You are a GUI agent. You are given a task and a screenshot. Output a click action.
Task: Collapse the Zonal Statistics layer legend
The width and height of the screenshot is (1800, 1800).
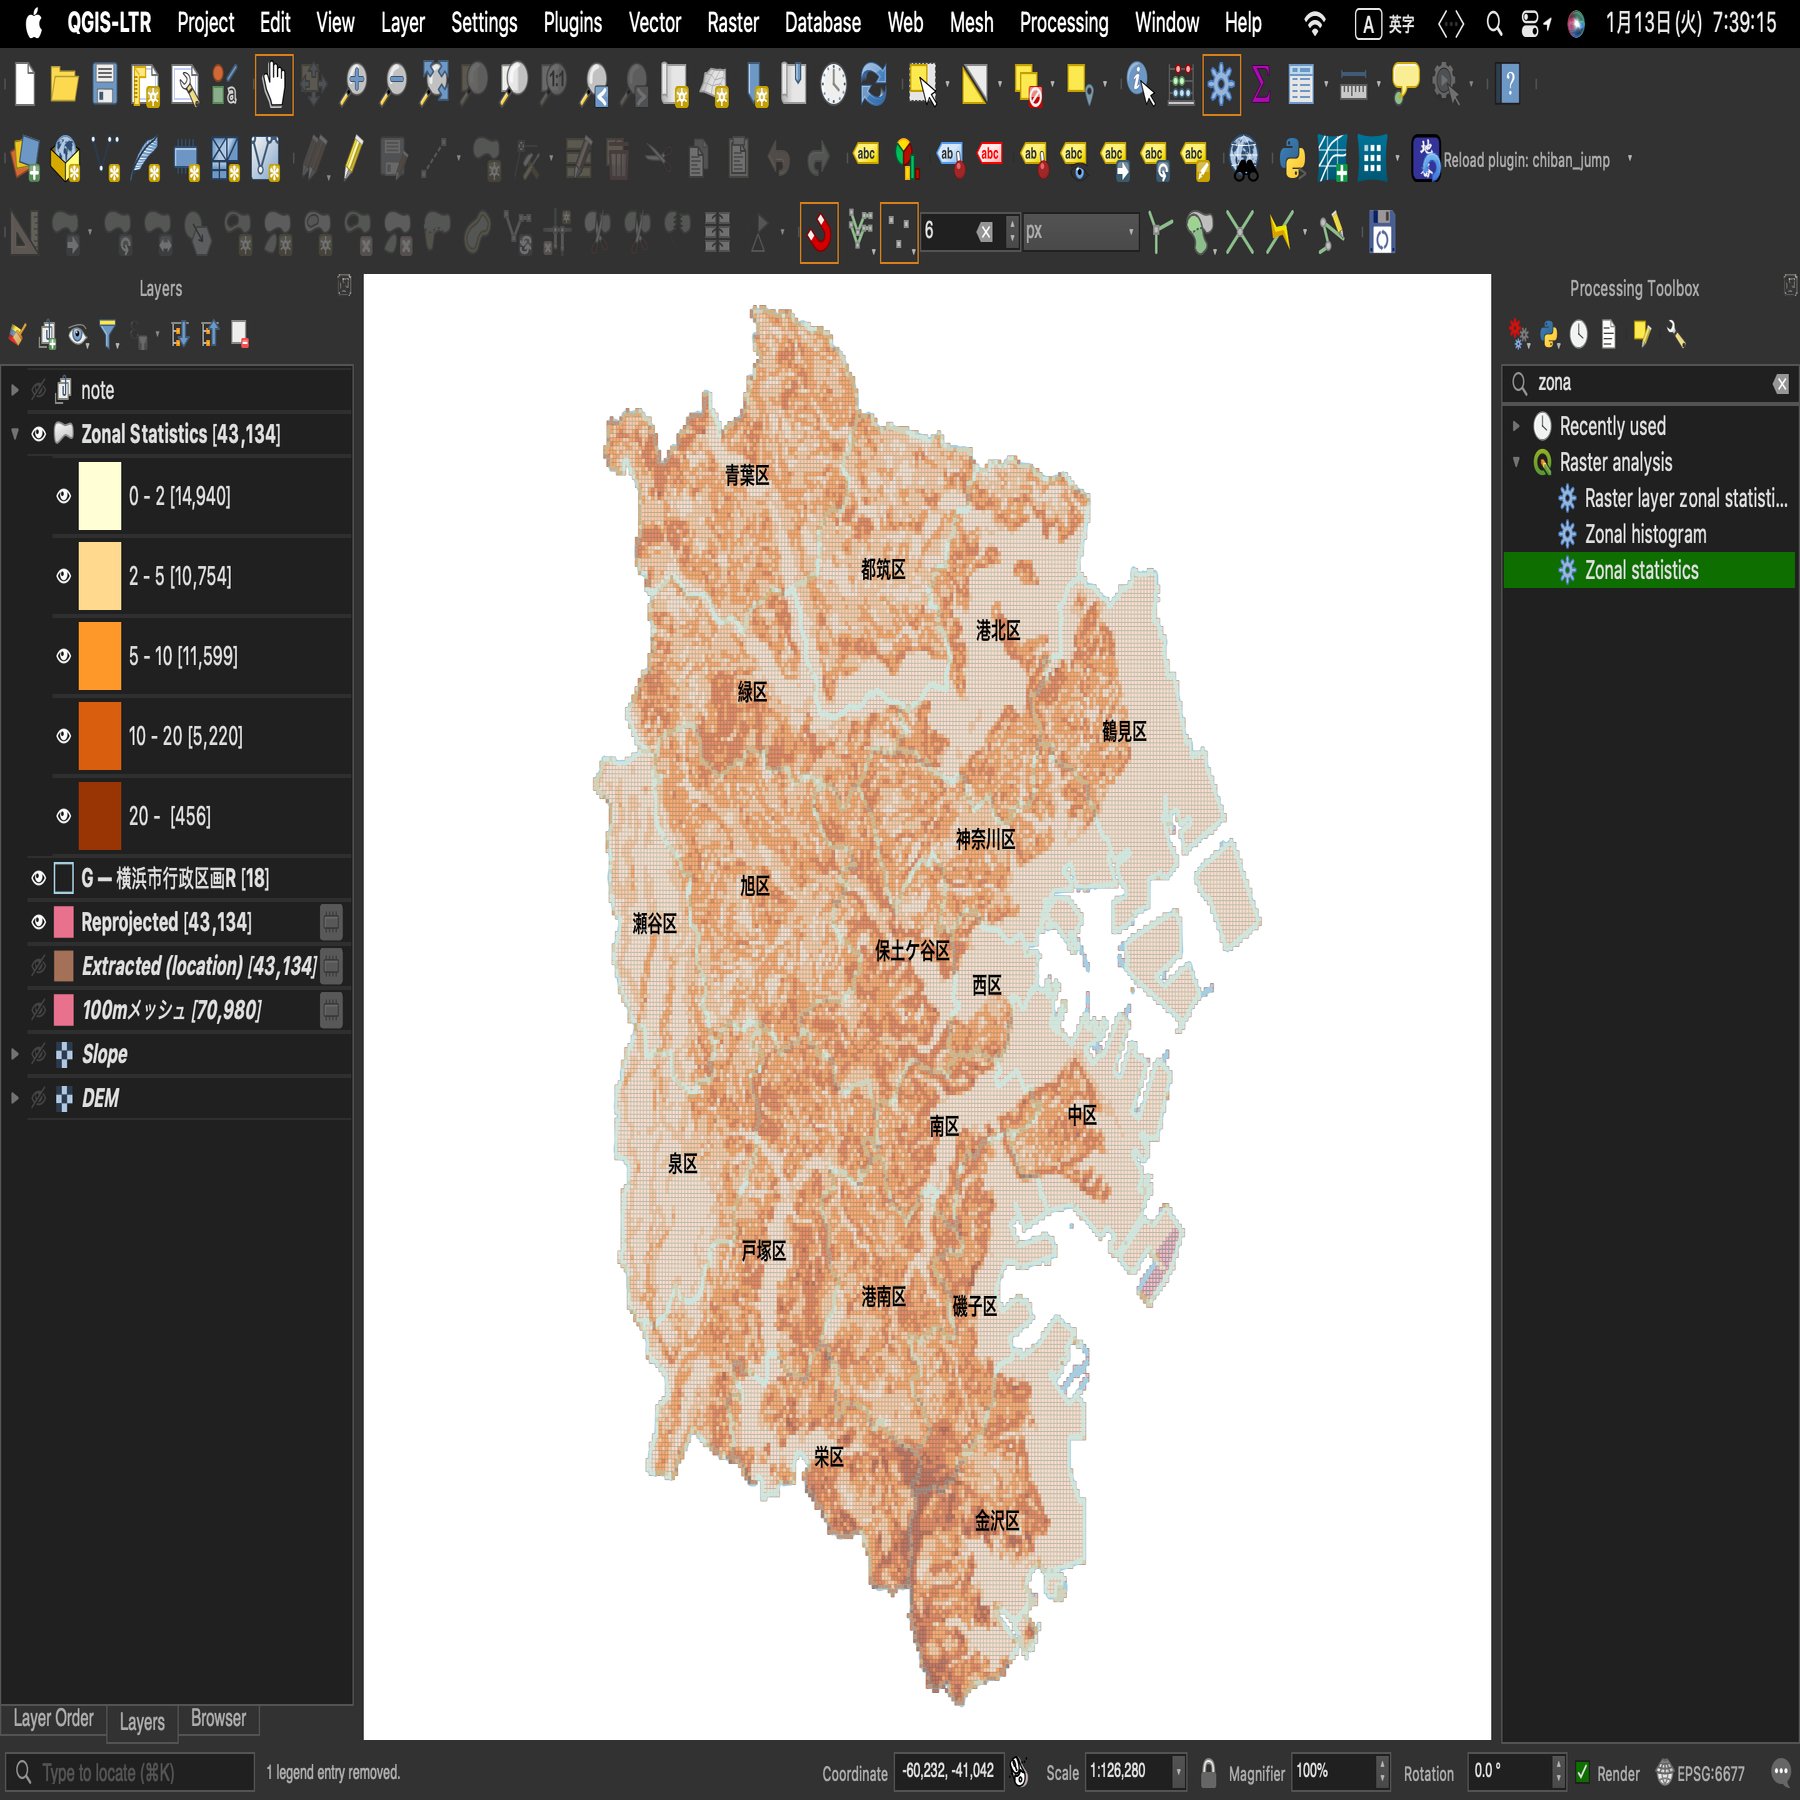[x=15, y=434]
